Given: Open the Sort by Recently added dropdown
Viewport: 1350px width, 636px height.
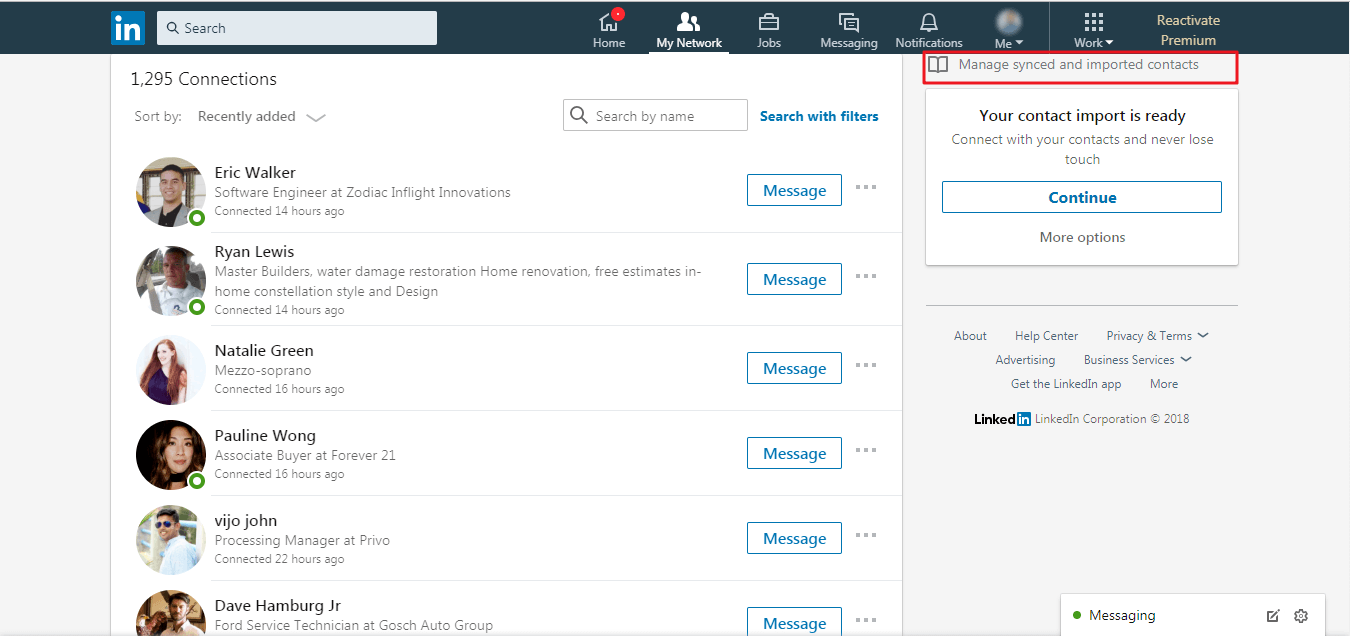Looking at the screenshot, I should (x=262, y=117).
